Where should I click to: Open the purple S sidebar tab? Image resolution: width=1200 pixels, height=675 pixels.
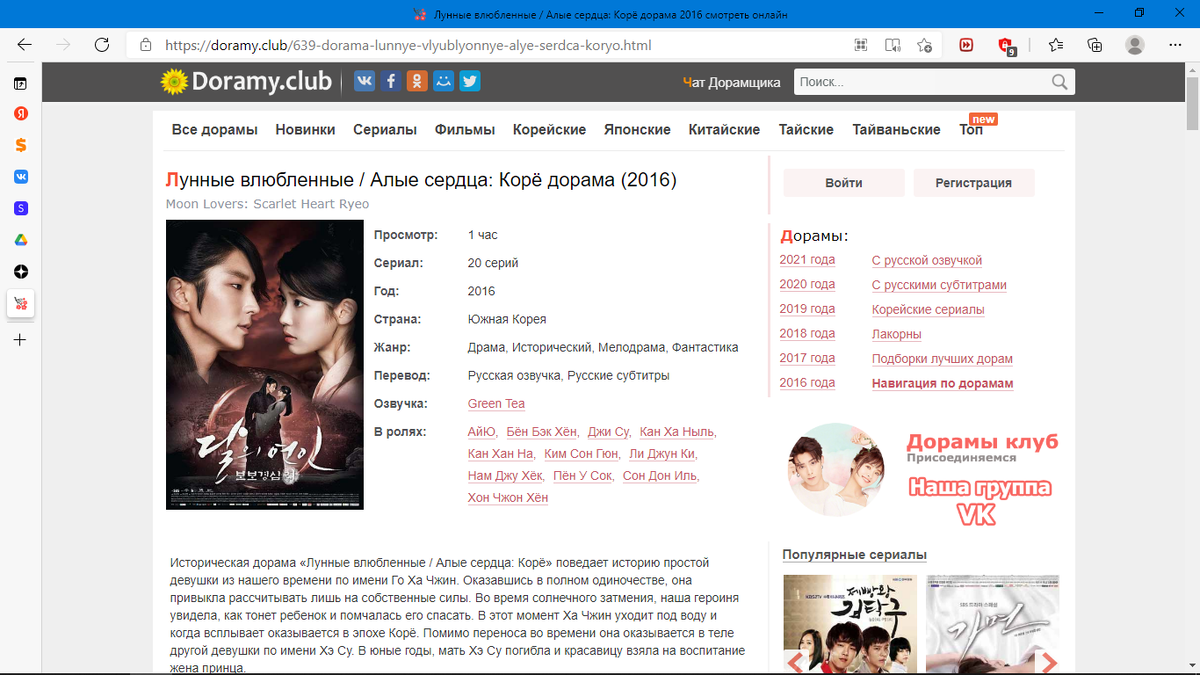[20, 208]
